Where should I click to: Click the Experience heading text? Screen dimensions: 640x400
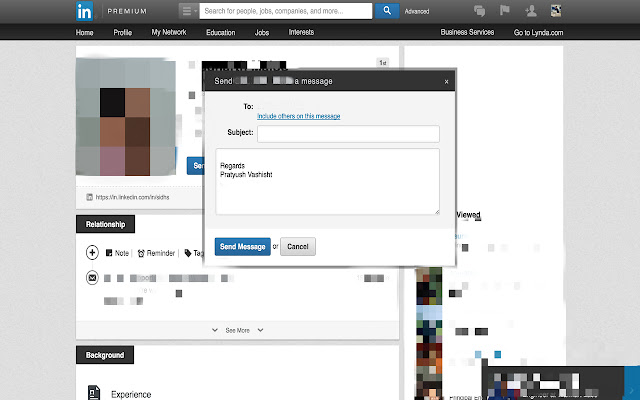[131, 394]
